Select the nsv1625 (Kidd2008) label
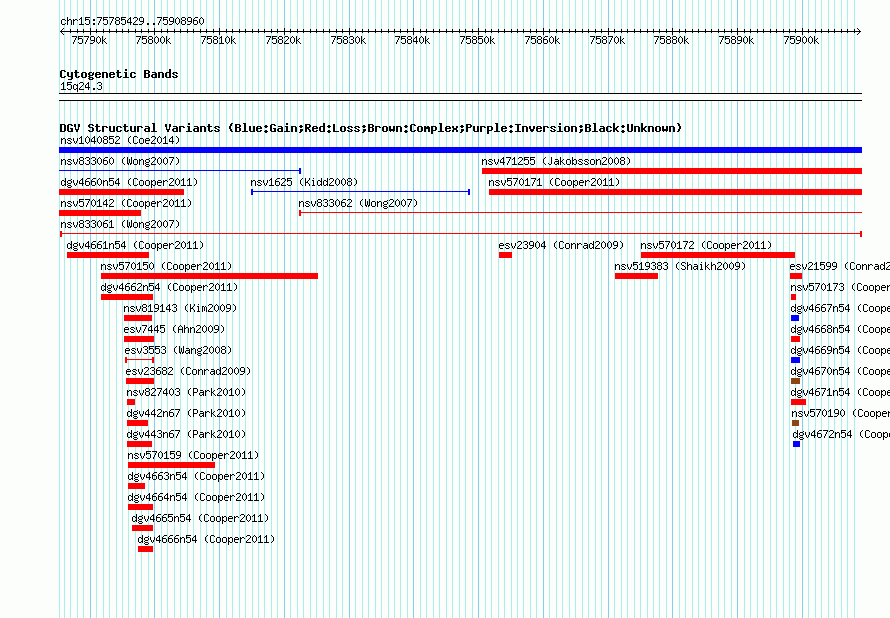Image resolution: width=890 pixels, height=618 pixels. click(304, 182)
